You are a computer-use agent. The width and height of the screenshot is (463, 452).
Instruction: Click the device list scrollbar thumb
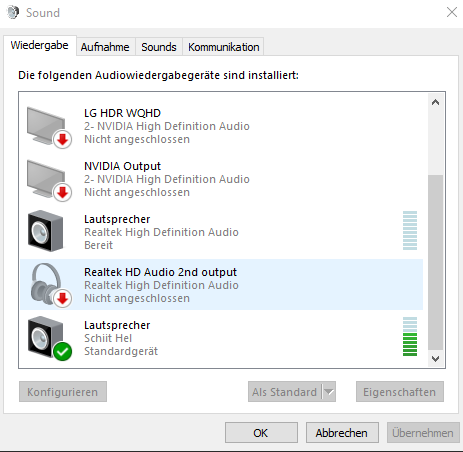[435, 263]
